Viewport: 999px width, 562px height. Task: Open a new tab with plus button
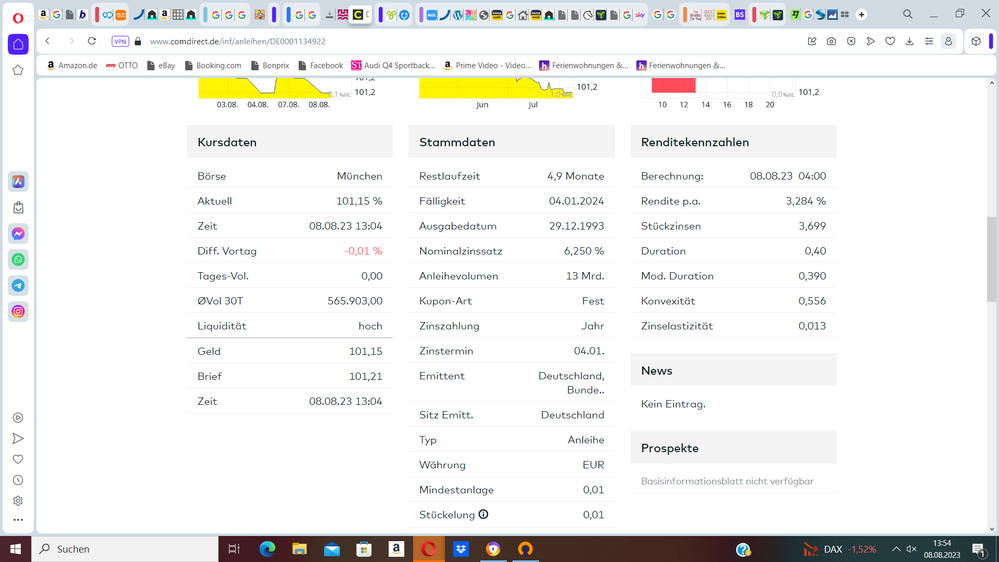click(861, 15)
